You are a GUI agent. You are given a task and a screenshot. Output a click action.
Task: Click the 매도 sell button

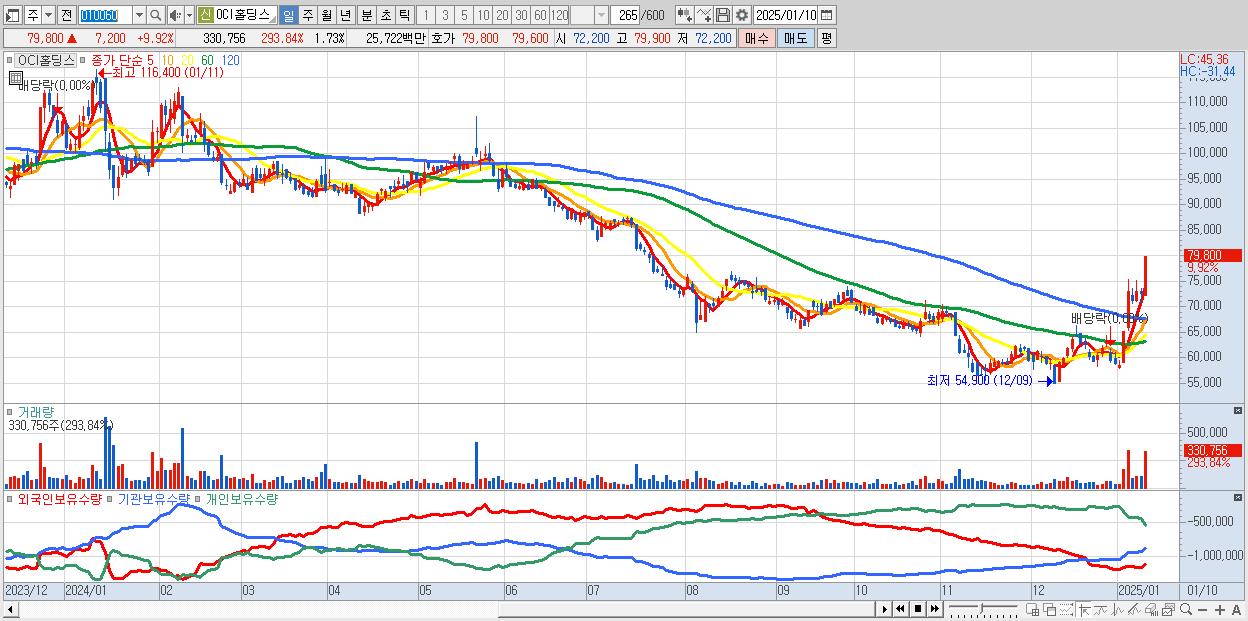(796, 38)
